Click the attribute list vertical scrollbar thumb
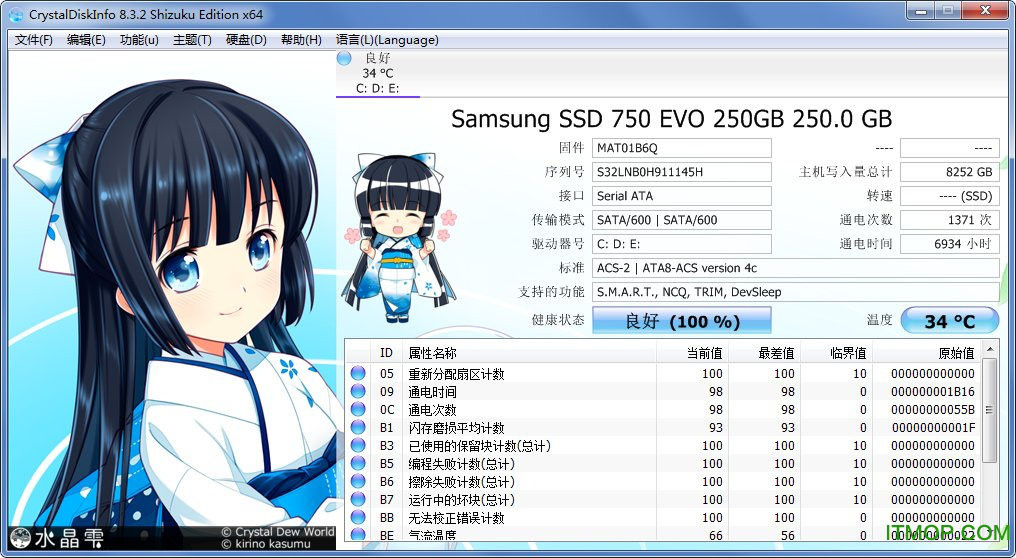The image size is (1016, 558). (989, 410)
